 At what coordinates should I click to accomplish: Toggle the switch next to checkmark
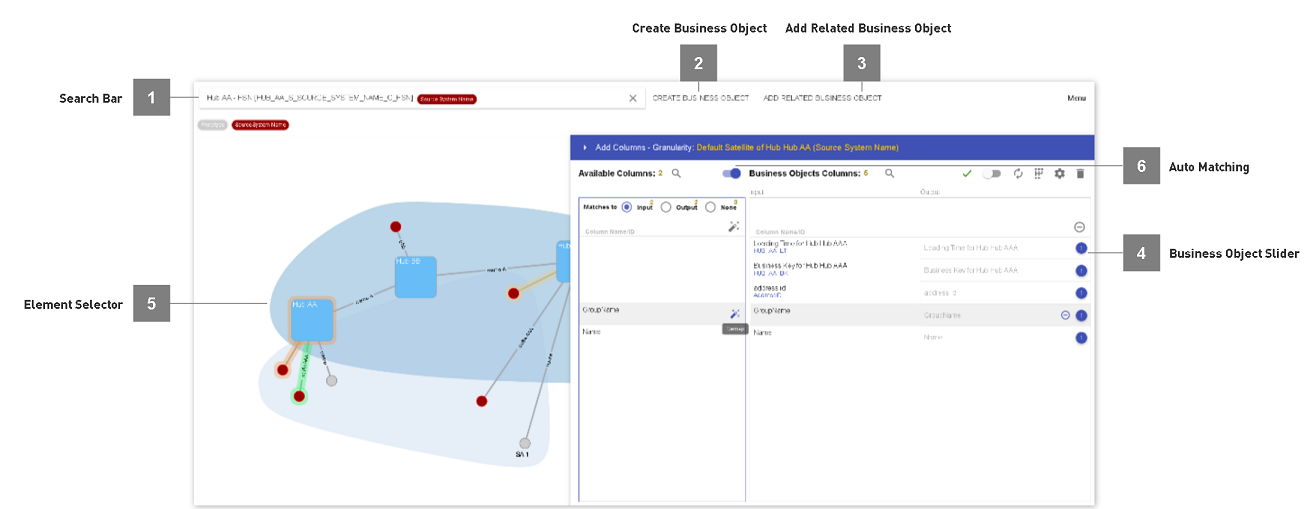point(992,173)
